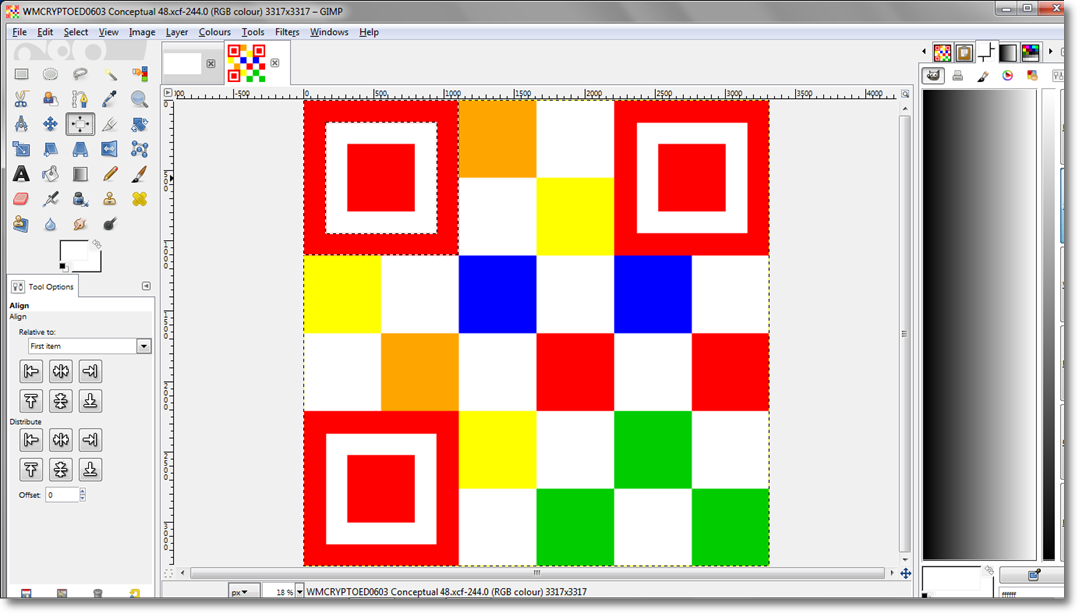Open the Layer menu

(177, 32)
